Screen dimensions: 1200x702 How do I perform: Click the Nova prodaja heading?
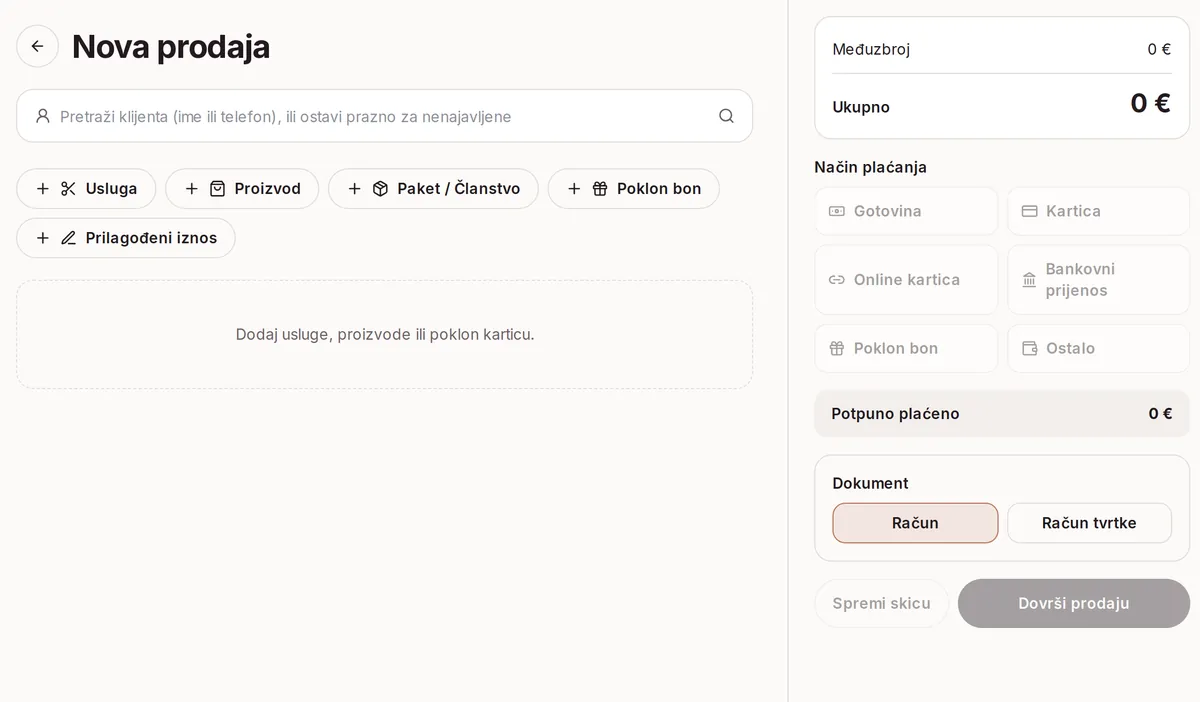point(171,47)
